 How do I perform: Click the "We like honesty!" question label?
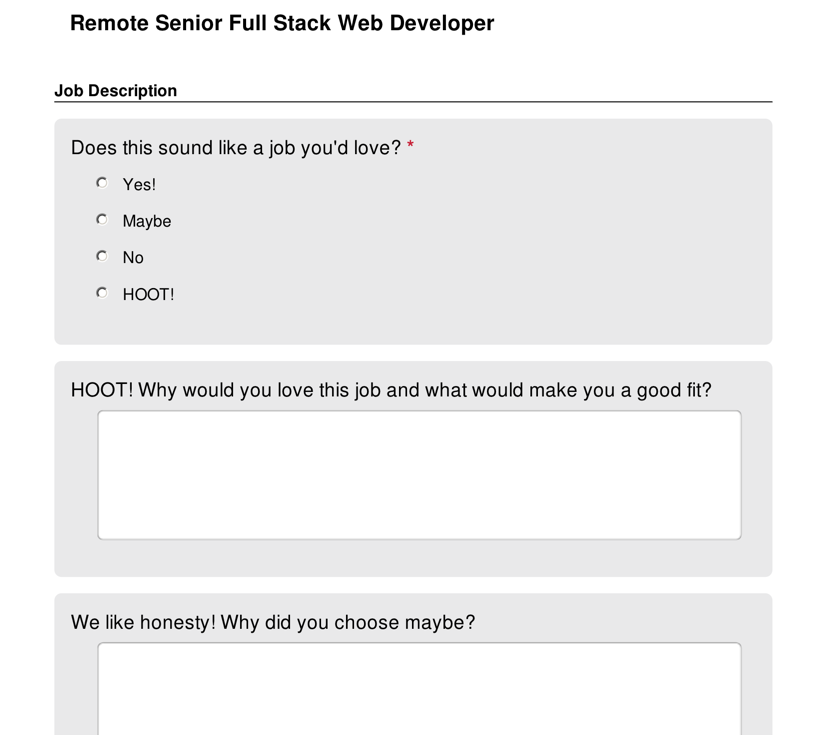[273, 623]
